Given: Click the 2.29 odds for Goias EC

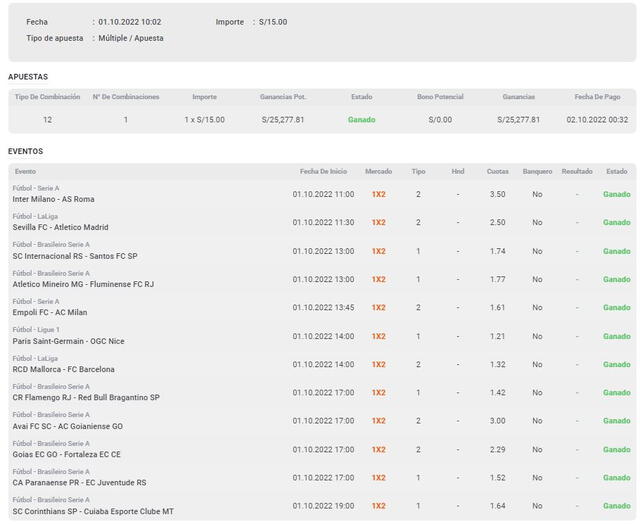Looking at the screenshot, I should 498,449.
